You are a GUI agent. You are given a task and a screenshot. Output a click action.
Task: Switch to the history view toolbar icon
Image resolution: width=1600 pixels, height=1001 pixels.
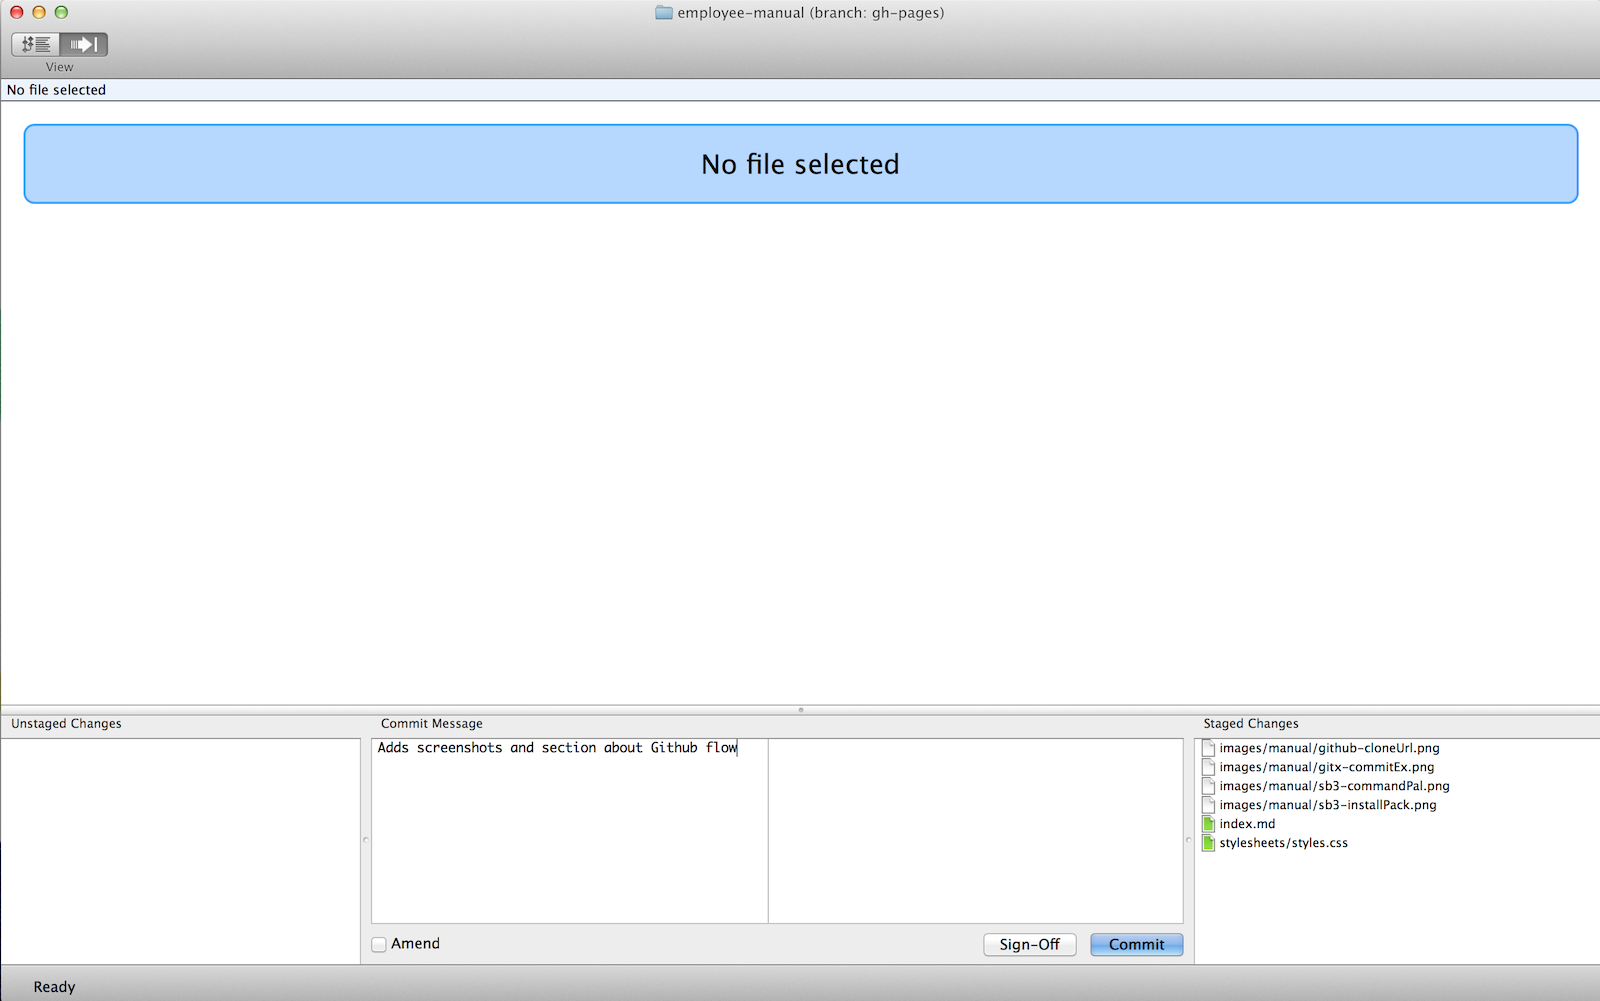[x=36, y=44]
